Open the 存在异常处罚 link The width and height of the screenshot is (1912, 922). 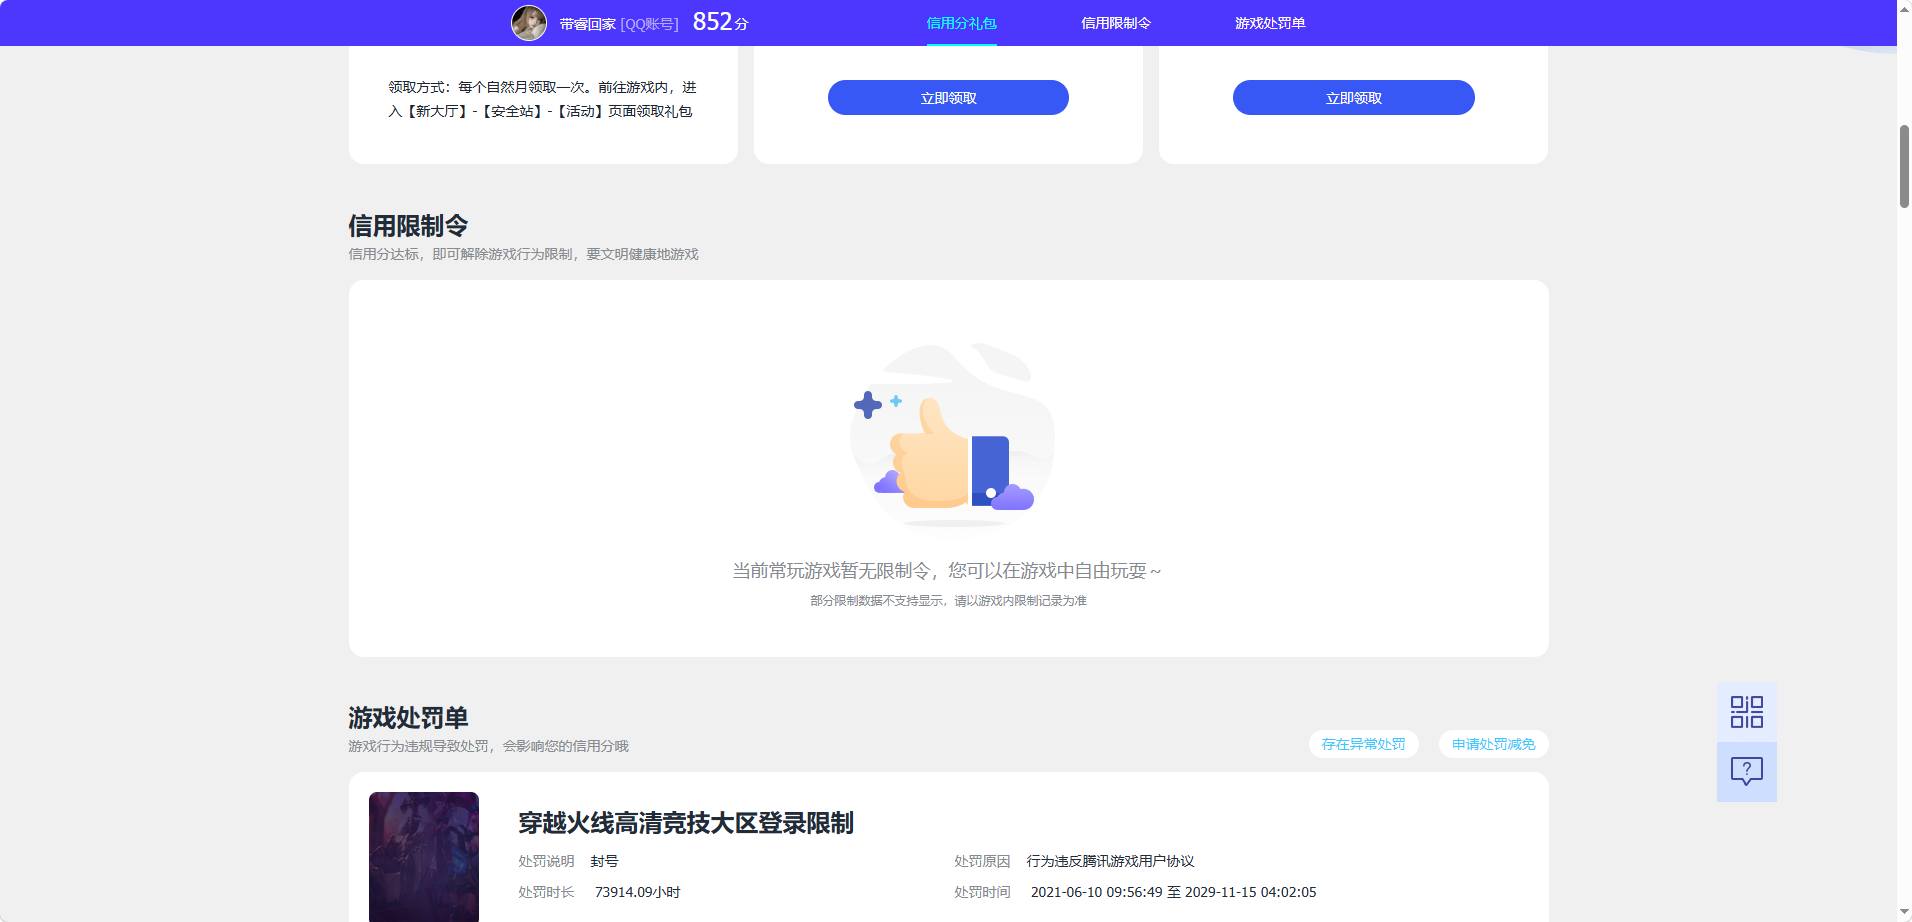pyautogui.click(x=1363, y=744)
